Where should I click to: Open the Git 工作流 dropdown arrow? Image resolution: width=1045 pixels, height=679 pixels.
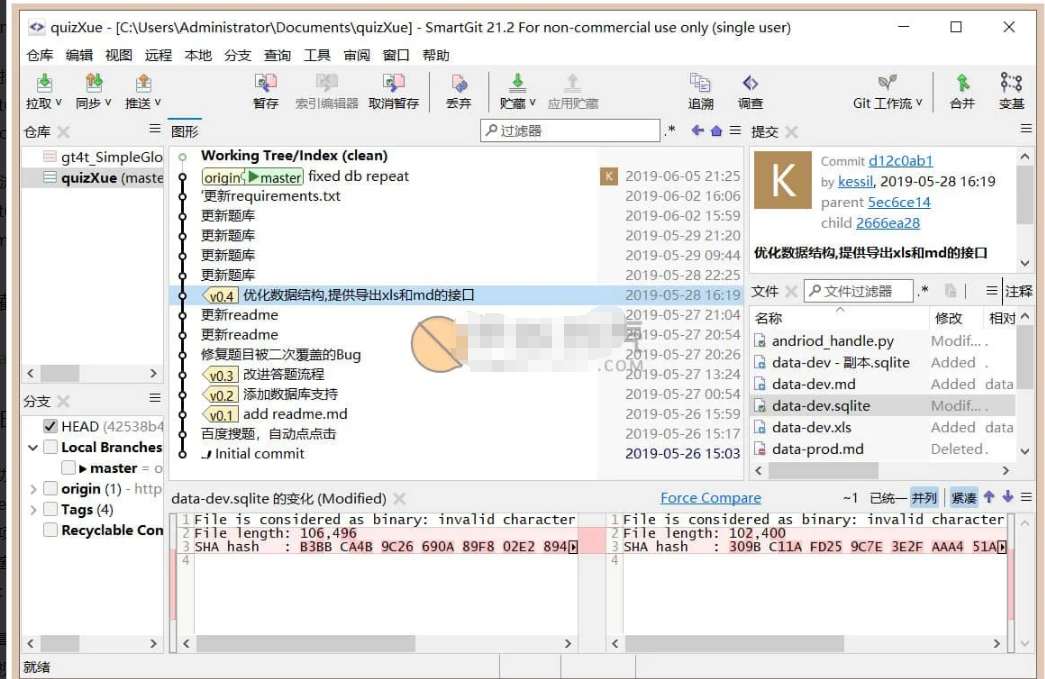click(x=919, y=103)
